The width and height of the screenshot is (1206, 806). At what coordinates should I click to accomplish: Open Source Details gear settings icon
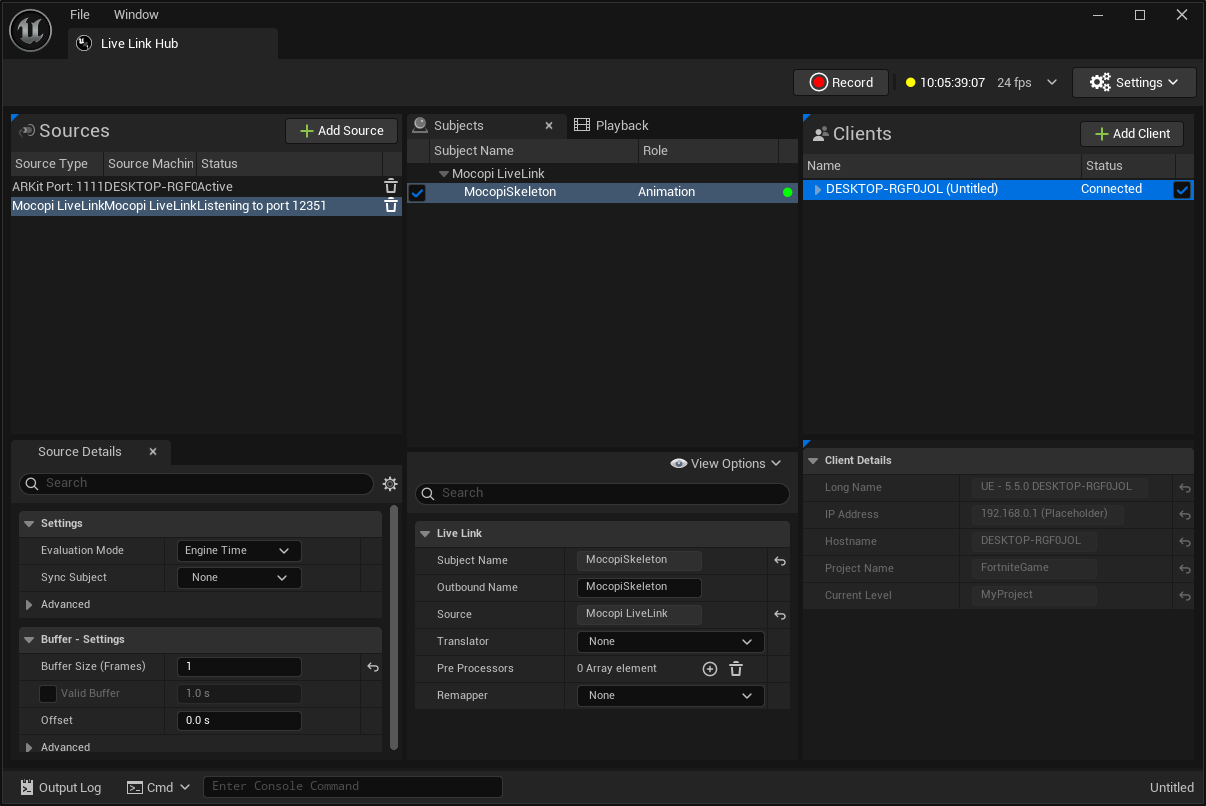pyautogui.click(x=390, y=484)
